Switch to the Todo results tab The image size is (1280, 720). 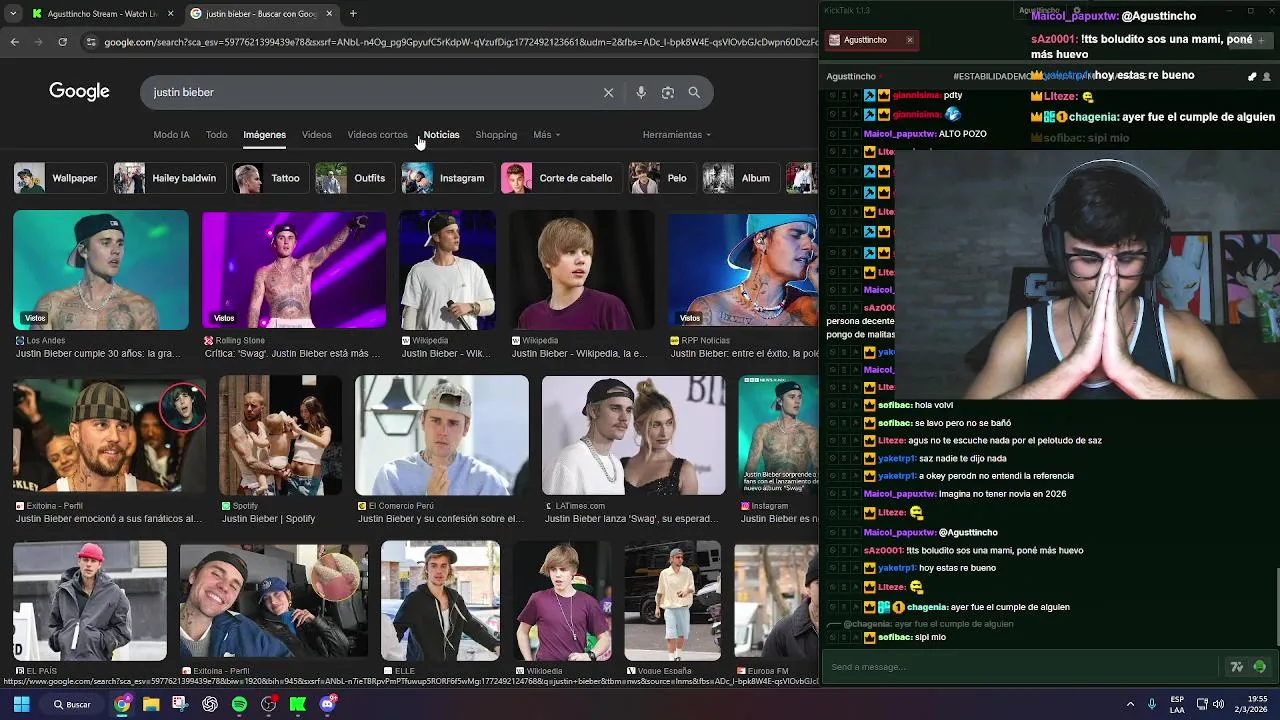click(x=216, y=134)
